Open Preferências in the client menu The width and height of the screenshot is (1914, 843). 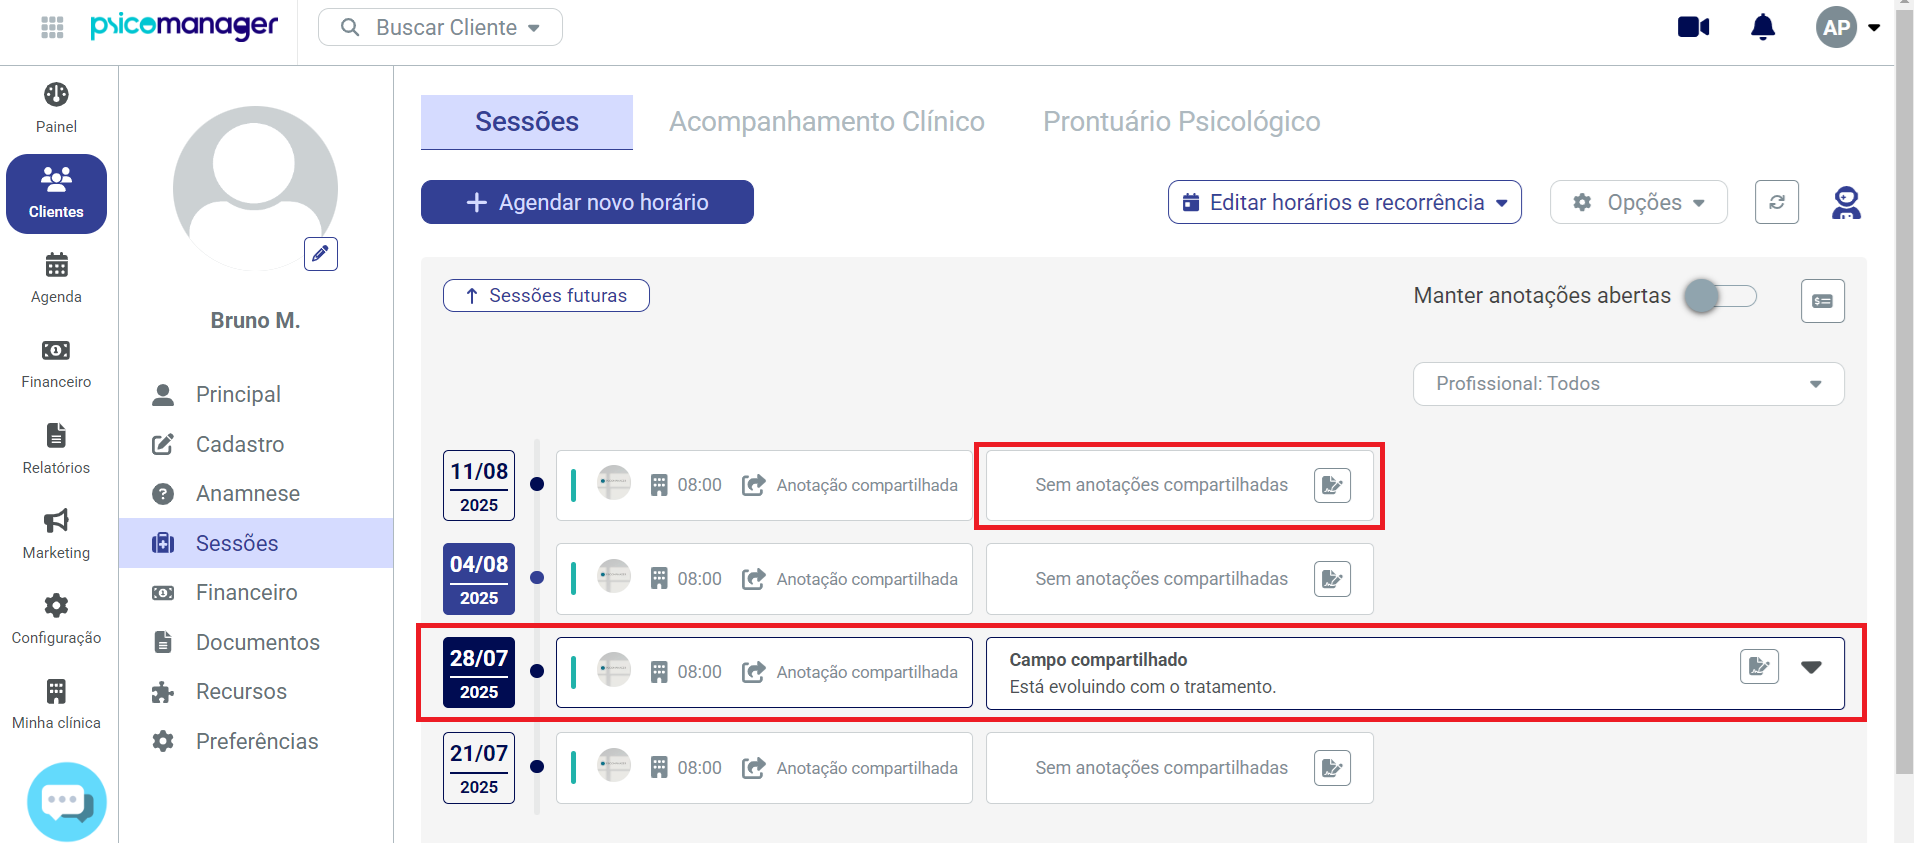tap(256, 741)
